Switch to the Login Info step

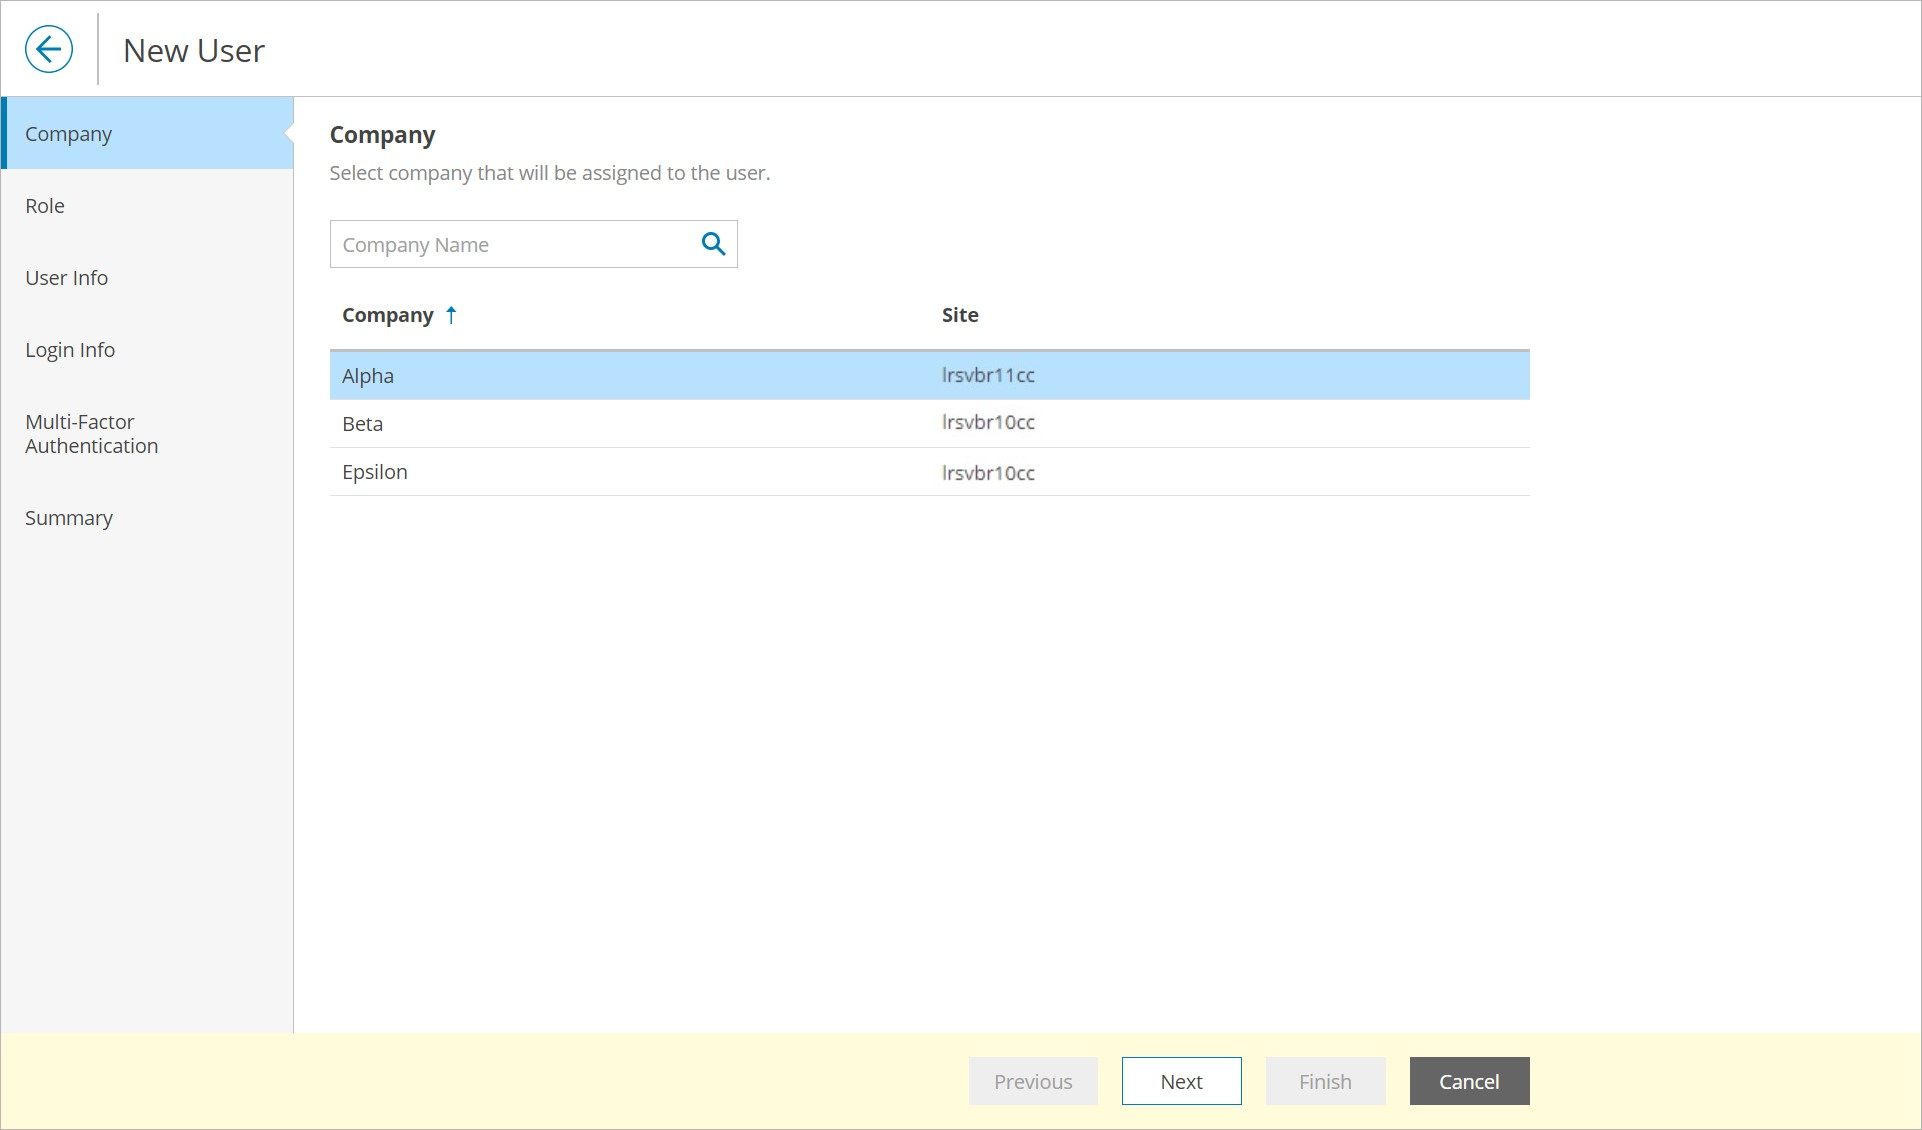pyautogui.click(x=70, y=350)
